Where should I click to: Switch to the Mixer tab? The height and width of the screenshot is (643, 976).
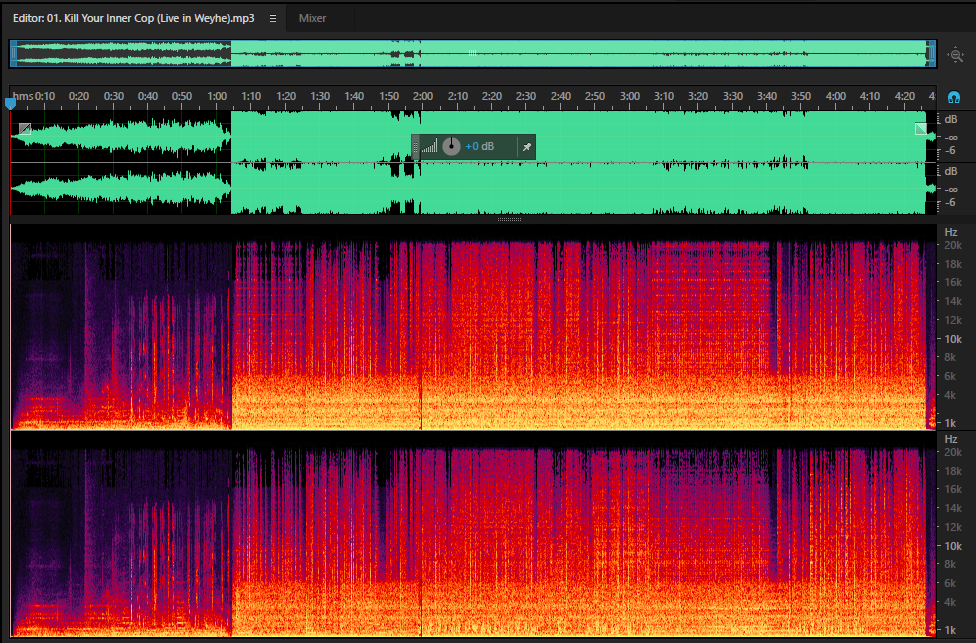[x=312, y=18]
